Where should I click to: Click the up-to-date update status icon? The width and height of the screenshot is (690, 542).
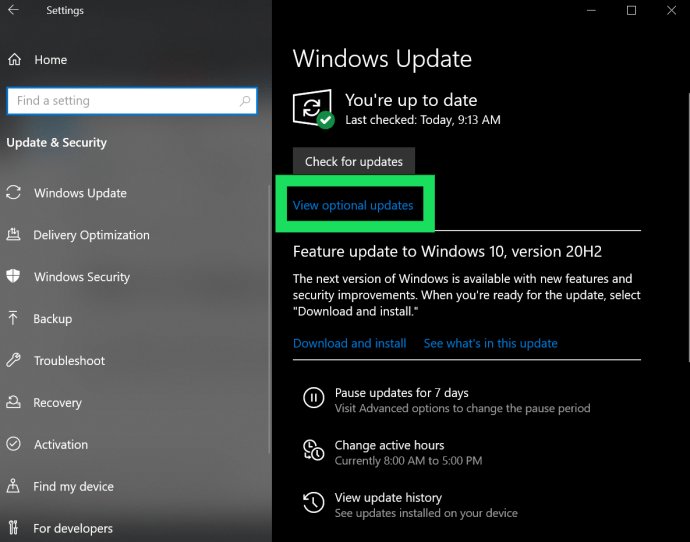(x=313, y=109)
